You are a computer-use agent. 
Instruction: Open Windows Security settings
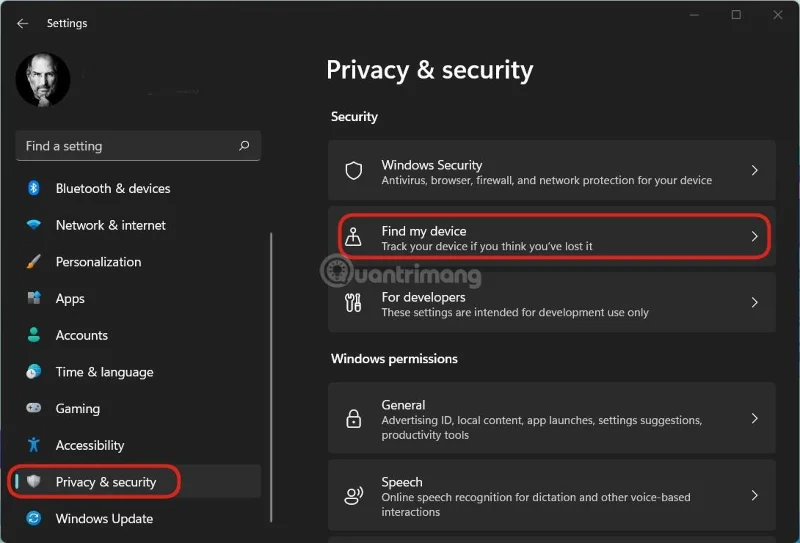552,170
